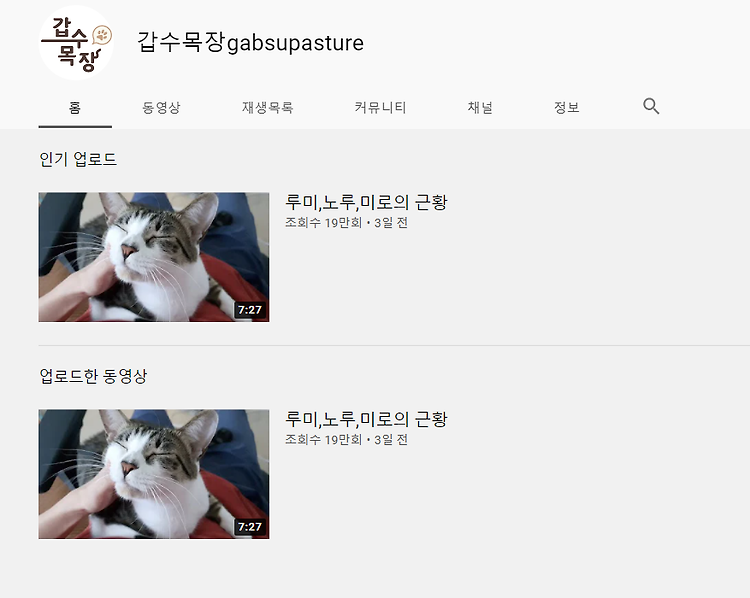
Task: Switch to the 동영상 tab
Action: 161,108
